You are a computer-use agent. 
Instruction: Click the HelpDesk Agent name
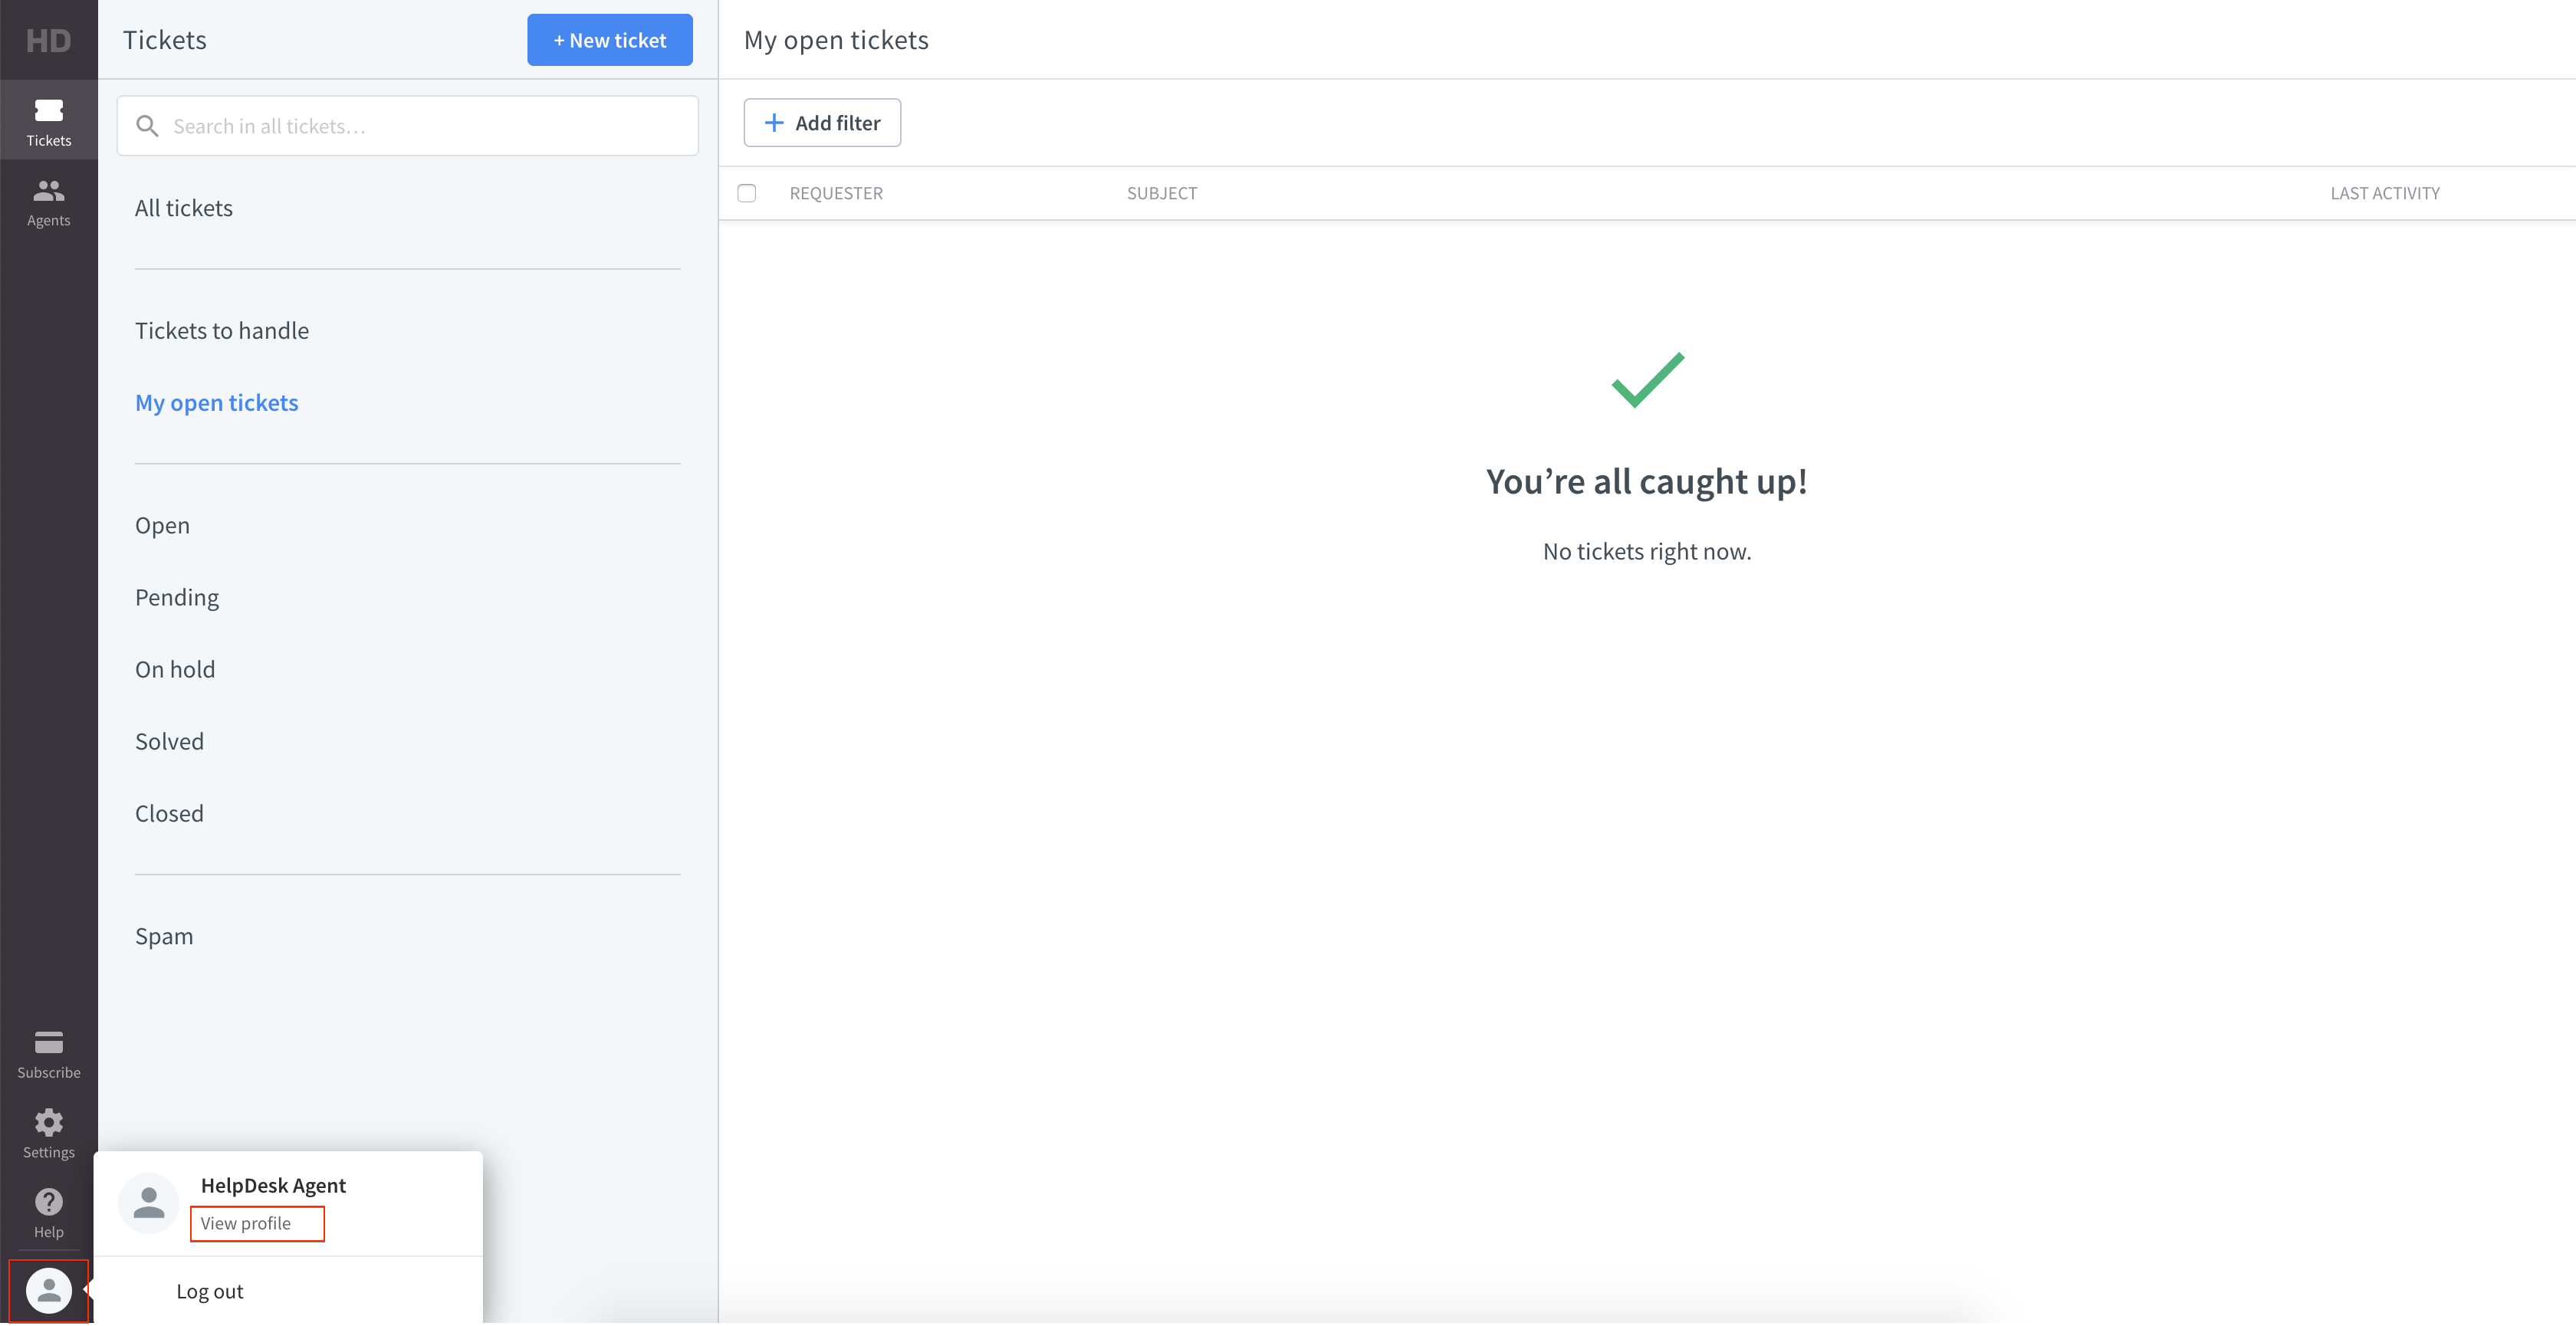273,1186
